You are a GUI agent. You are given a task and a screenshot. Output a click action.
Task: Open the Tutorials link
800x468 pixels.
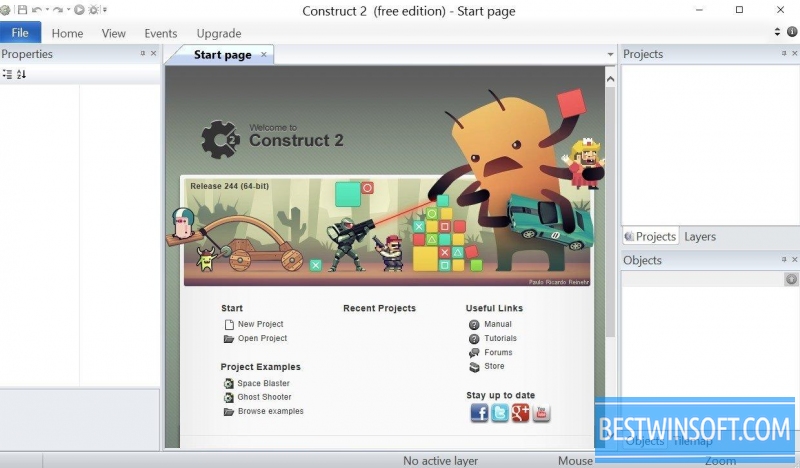(500, 338)
